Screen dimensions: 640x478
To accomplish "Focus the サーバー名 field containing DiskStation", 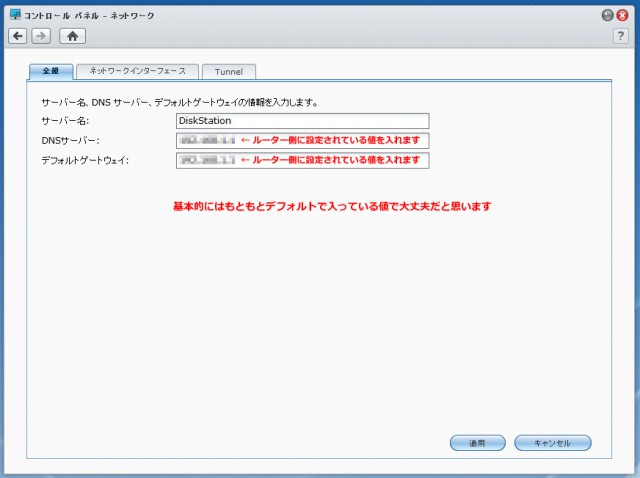I will 301,120.
